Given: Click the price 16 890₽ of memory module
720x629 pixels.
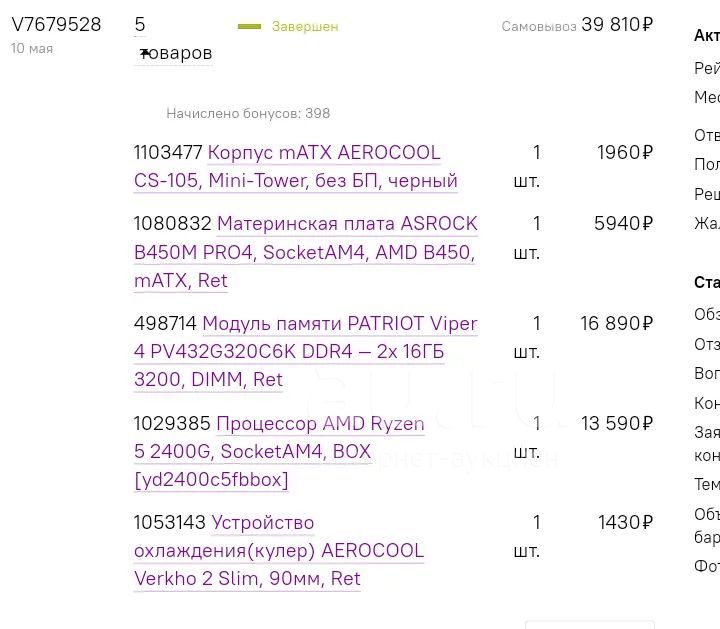Looking at the screenshot, I should [x=616, y=324].
